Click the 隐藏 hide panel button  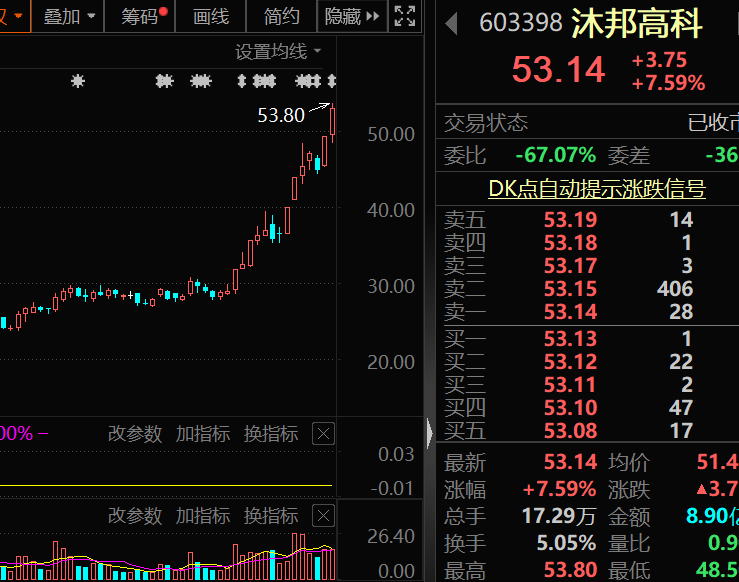point(352,16)
